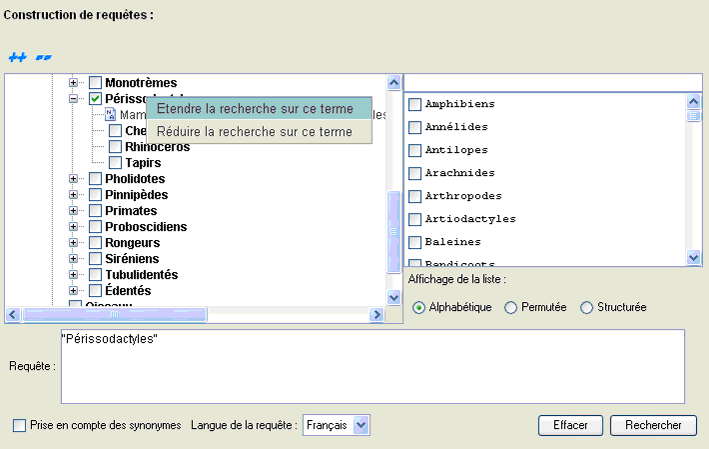Click the tree's vertical scroll-down arrow
This screenshot has height=449, width=709.
click(x=393, y=295)
